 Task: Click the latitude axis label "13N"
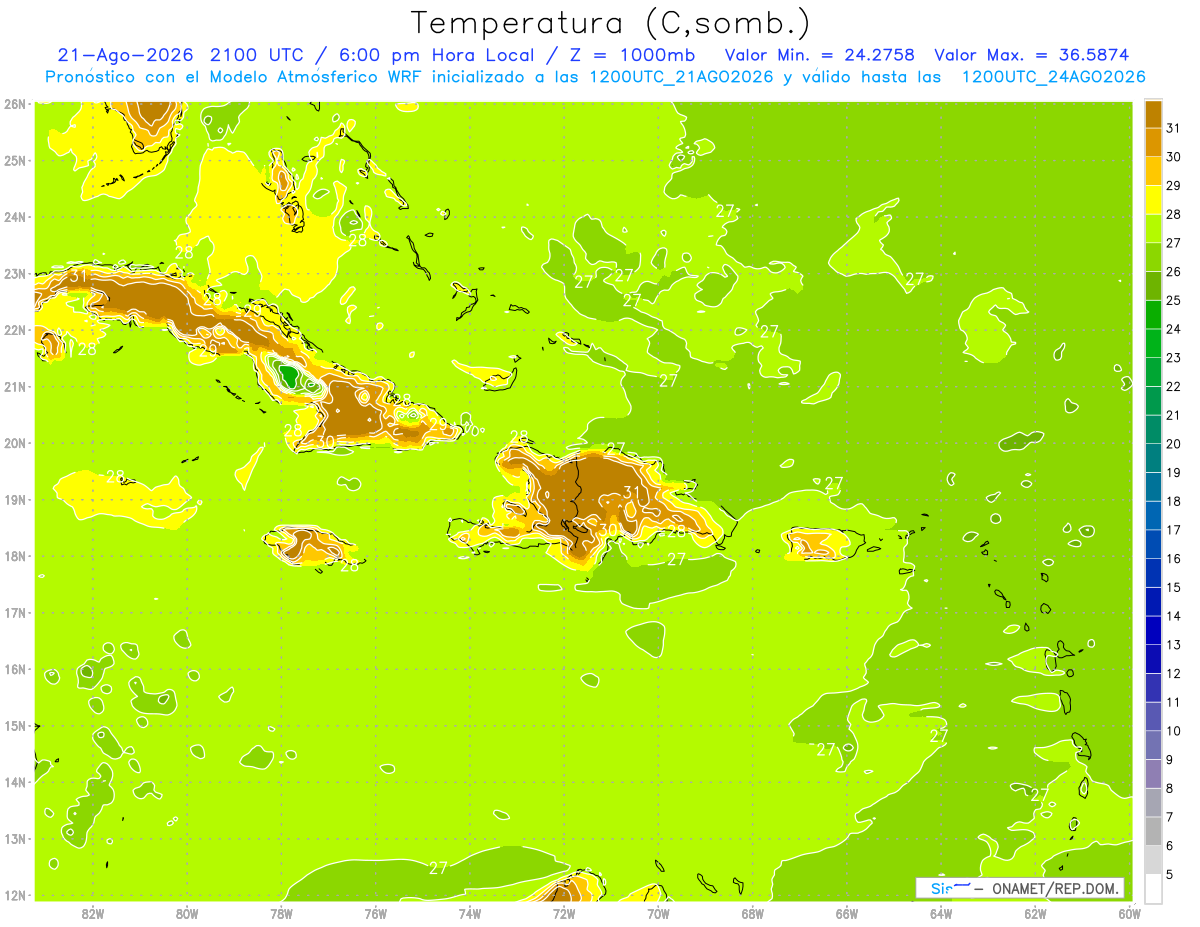tap(15, 838)
